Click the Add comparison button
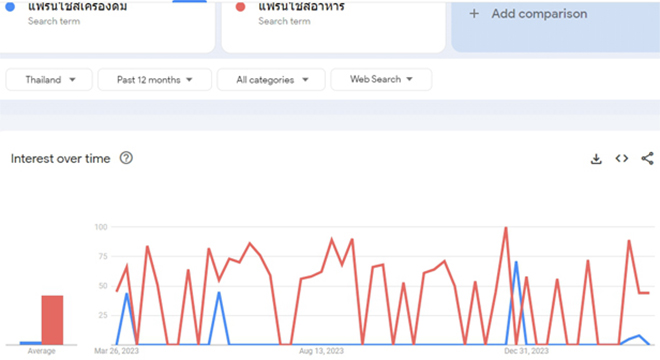The height and width of the screenshot is (360, 660). pos(556,26)
